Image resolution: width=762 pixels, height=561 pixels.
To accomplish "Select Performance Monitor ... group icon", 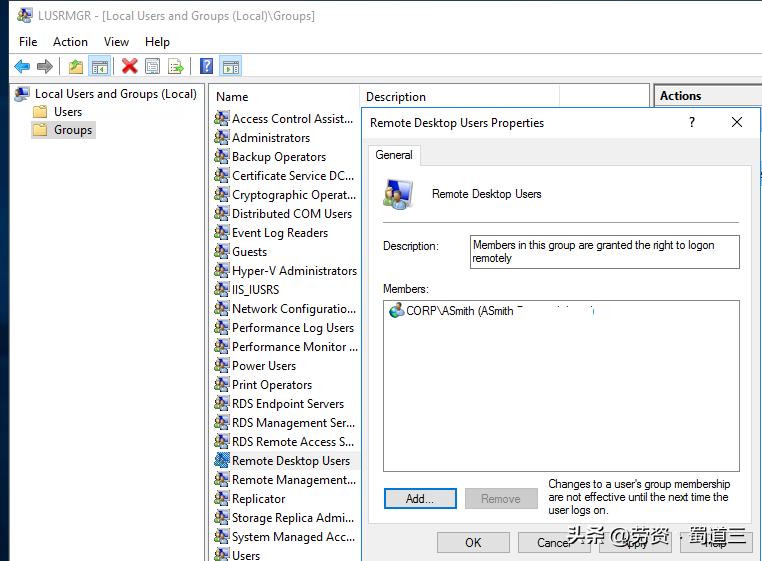I will (x=222, y=346).
